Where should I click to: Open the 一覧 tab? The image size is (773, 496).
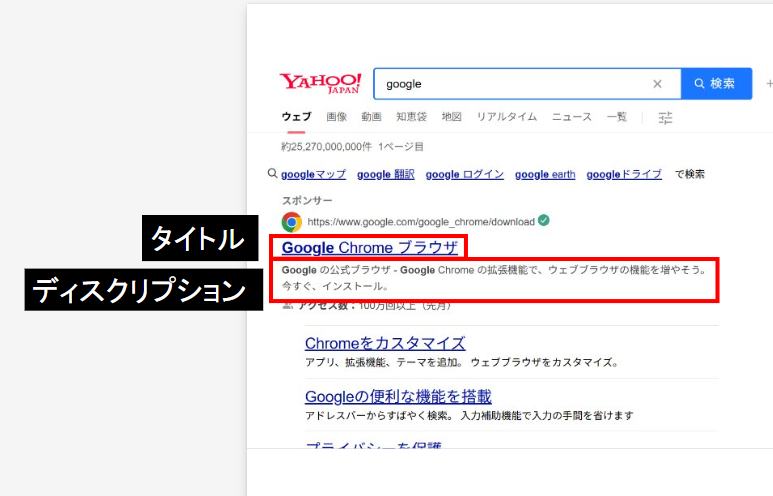tap(617, 117)
